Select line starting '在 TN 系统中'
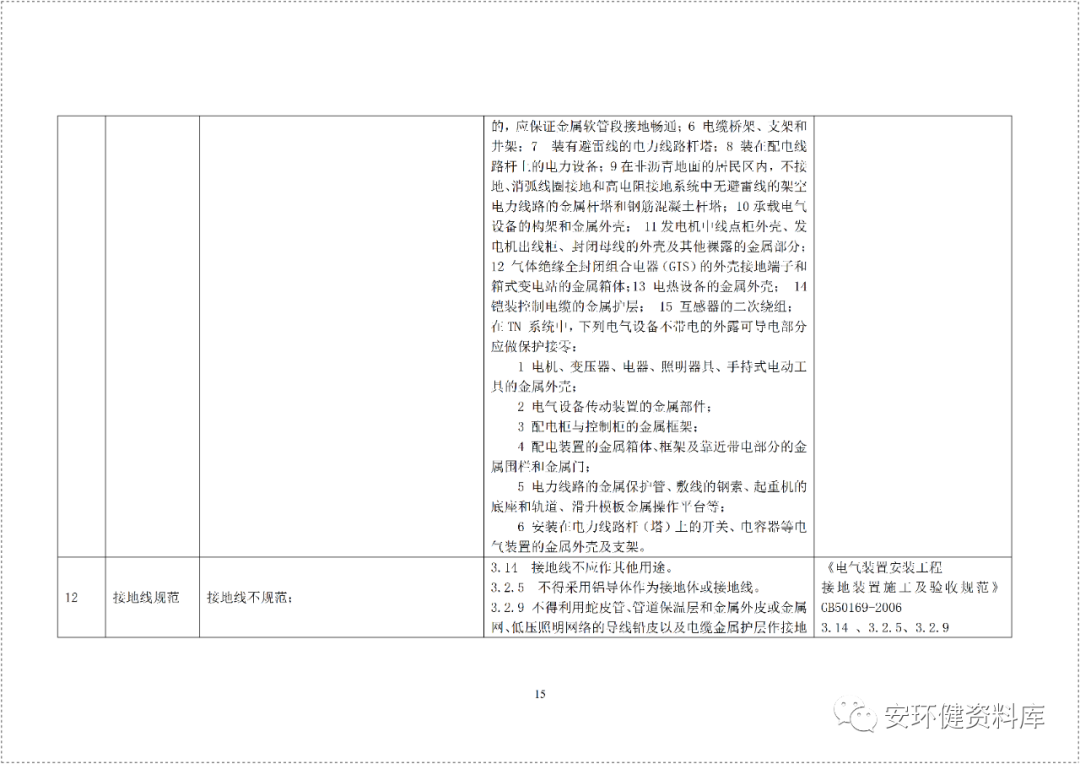The width and height of the screenshot is (1080, 764). [x=649, y=327]
